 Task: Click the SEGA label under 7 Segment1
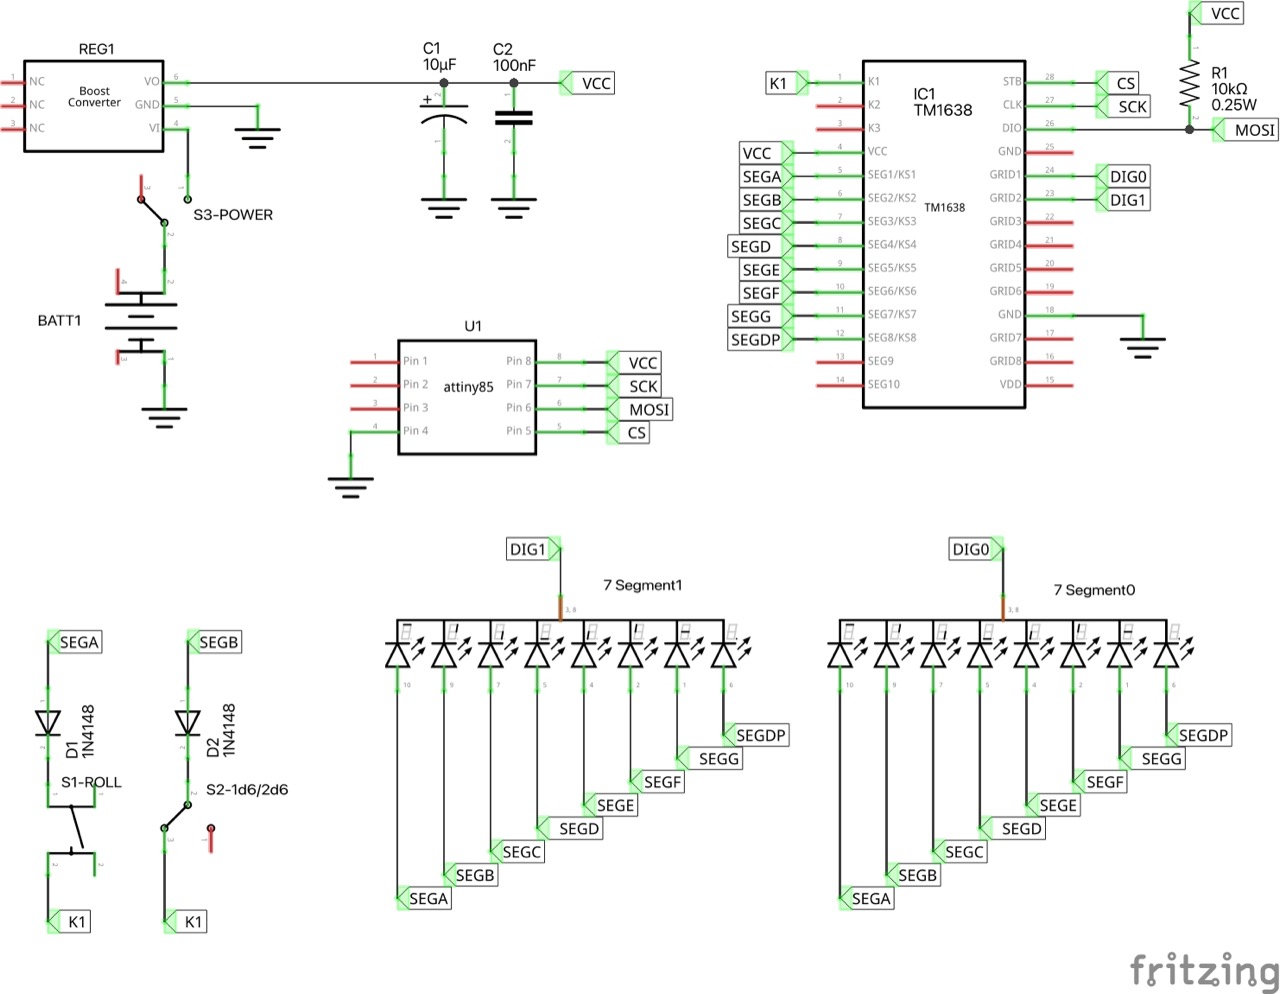click(424, 898)
